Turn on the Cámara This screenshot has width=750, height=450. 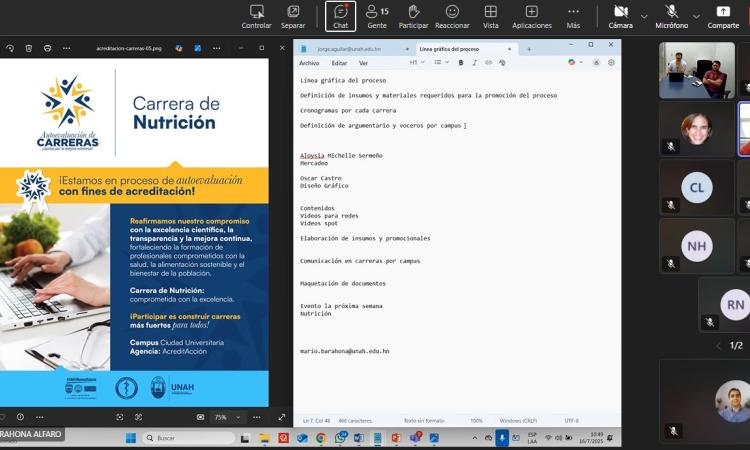point(620,17)
